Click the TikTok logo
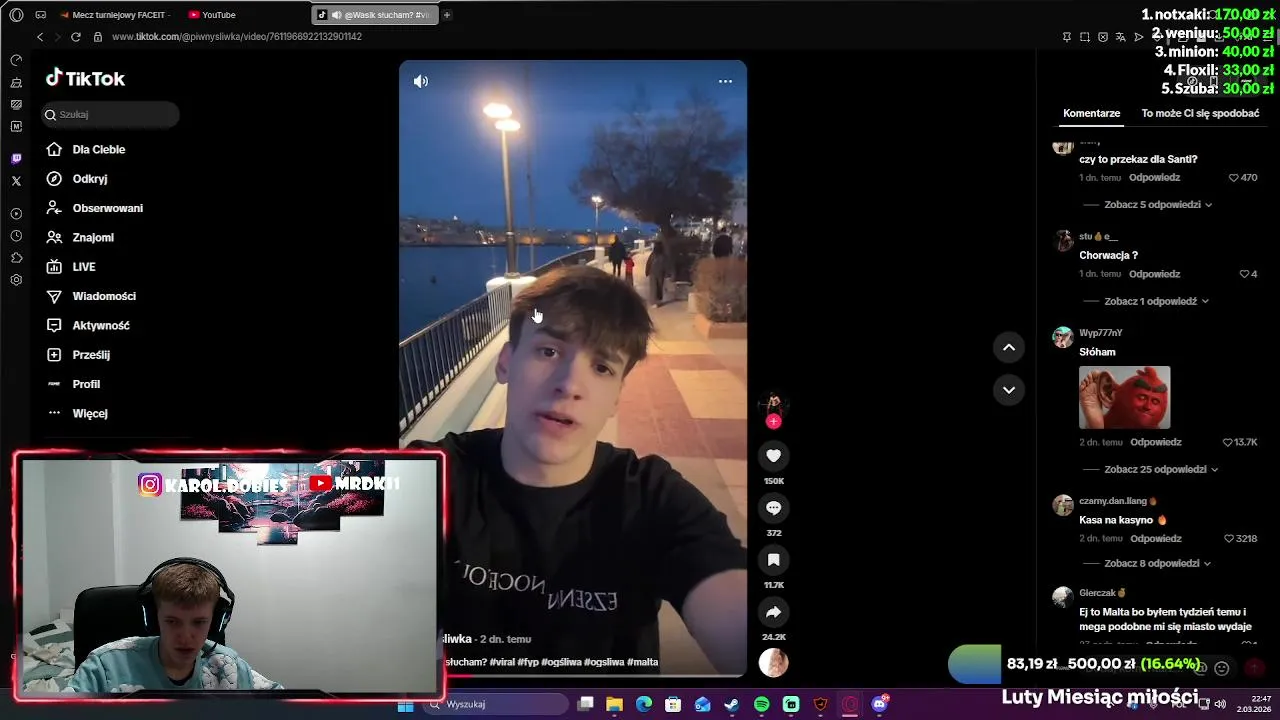 click(85, 78)
